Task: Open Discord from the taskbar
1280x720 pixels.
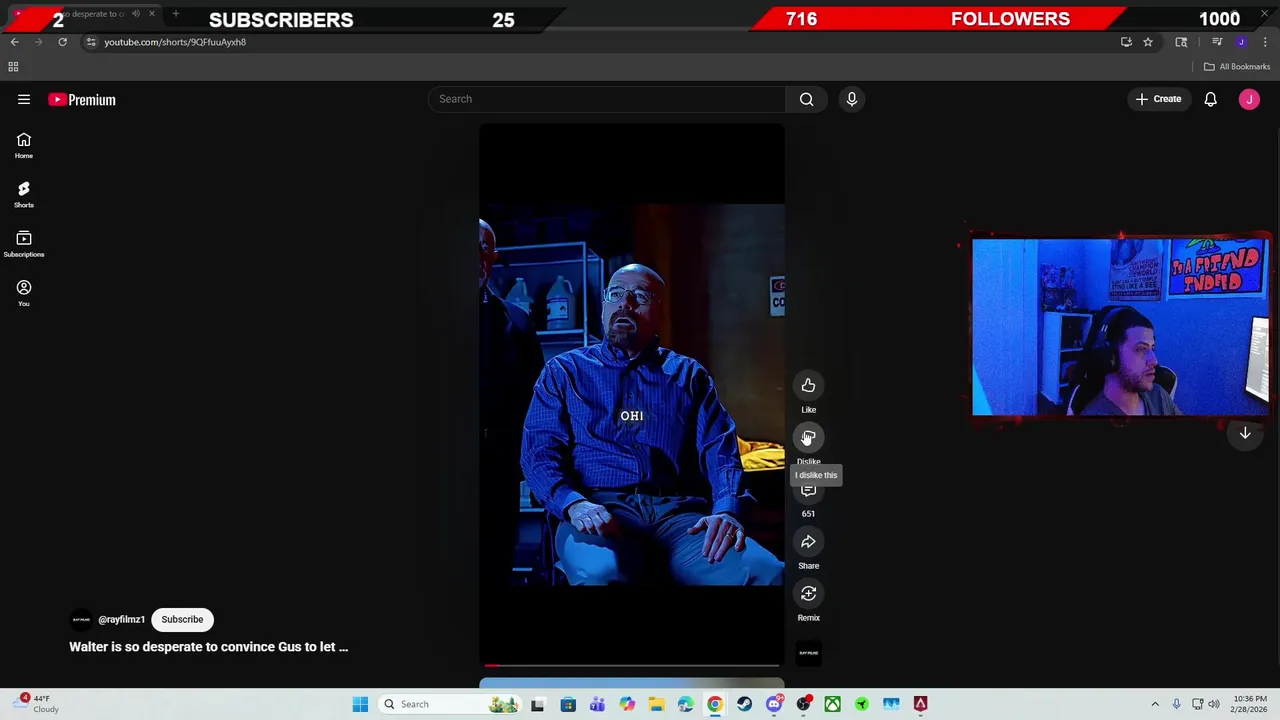Action: click(773, 704)
